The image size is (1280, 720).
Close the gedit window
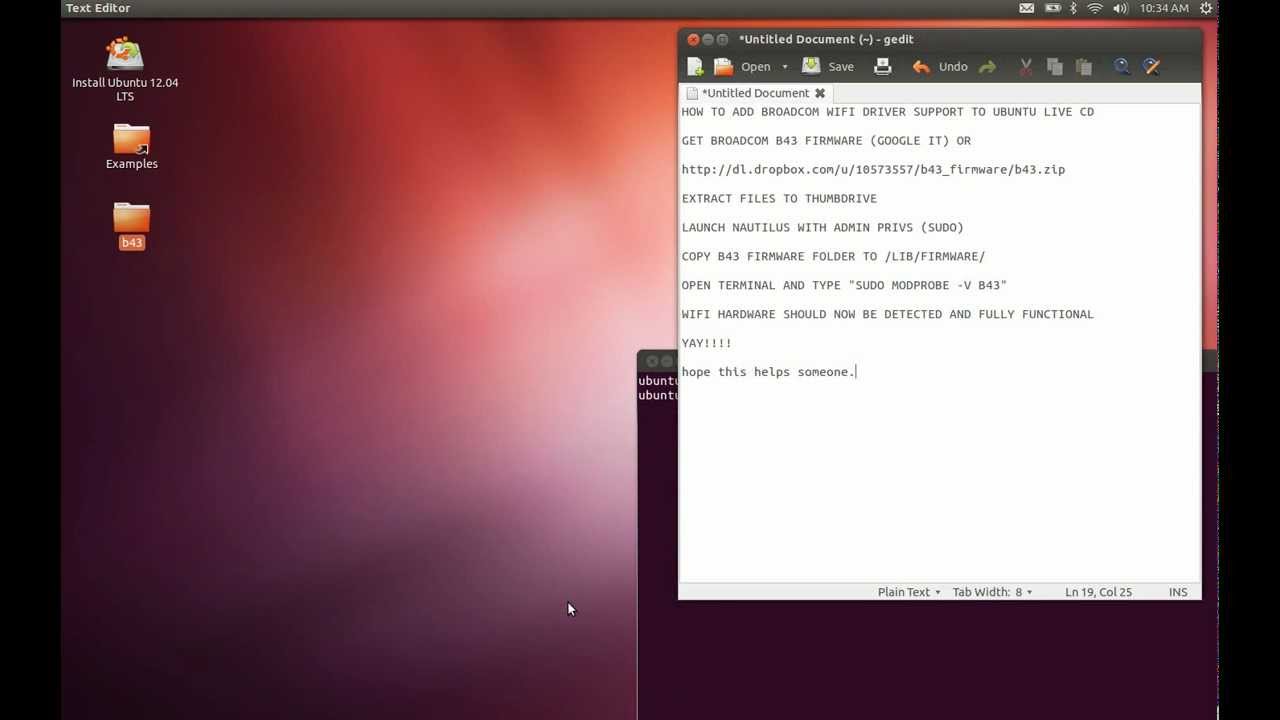[693, 40]
